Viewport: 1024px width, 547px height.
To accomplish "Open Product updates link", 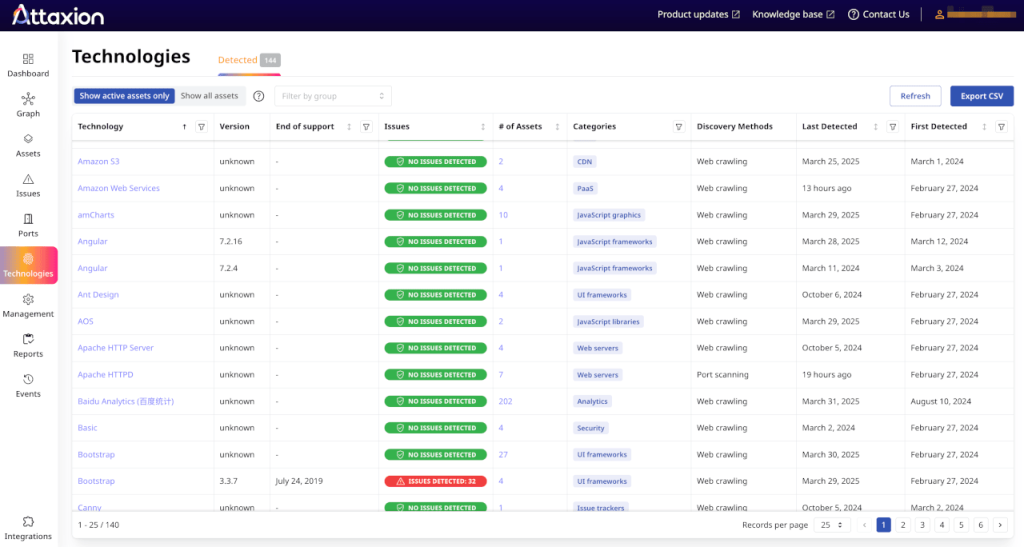I will 698,14.
